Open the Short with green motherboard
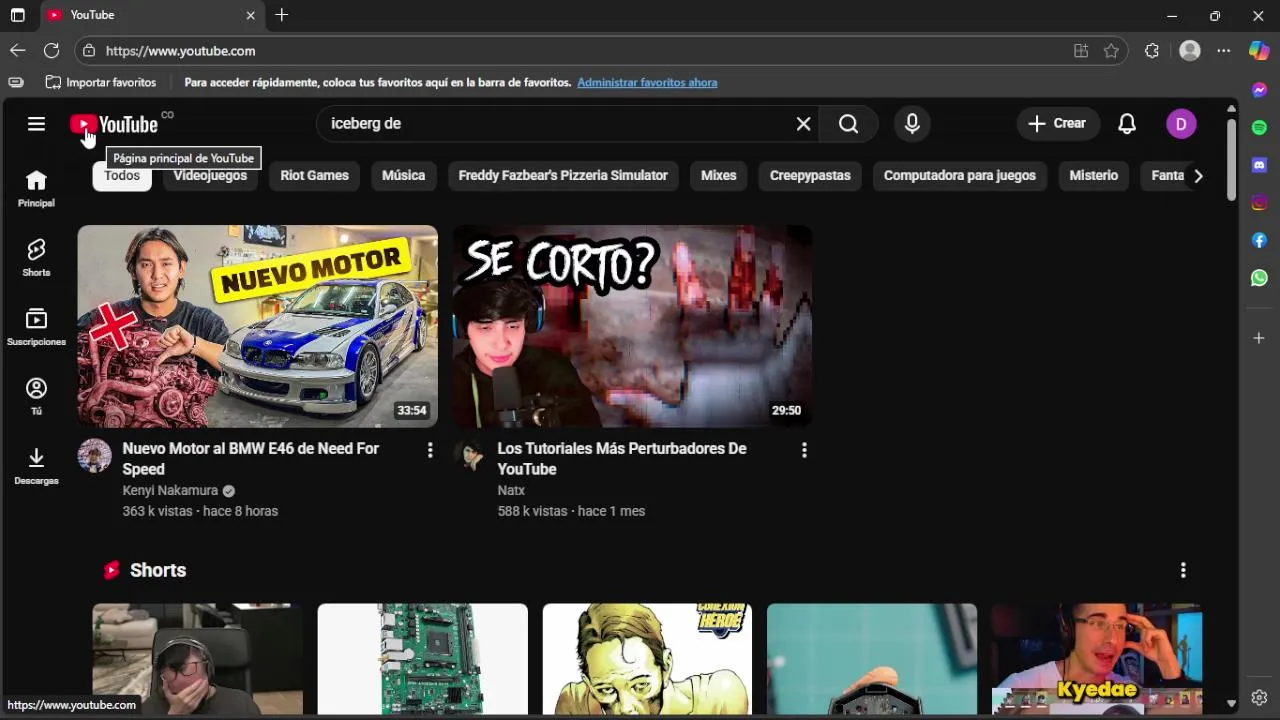Screen dimensions: 1280x720 (422, 659)
